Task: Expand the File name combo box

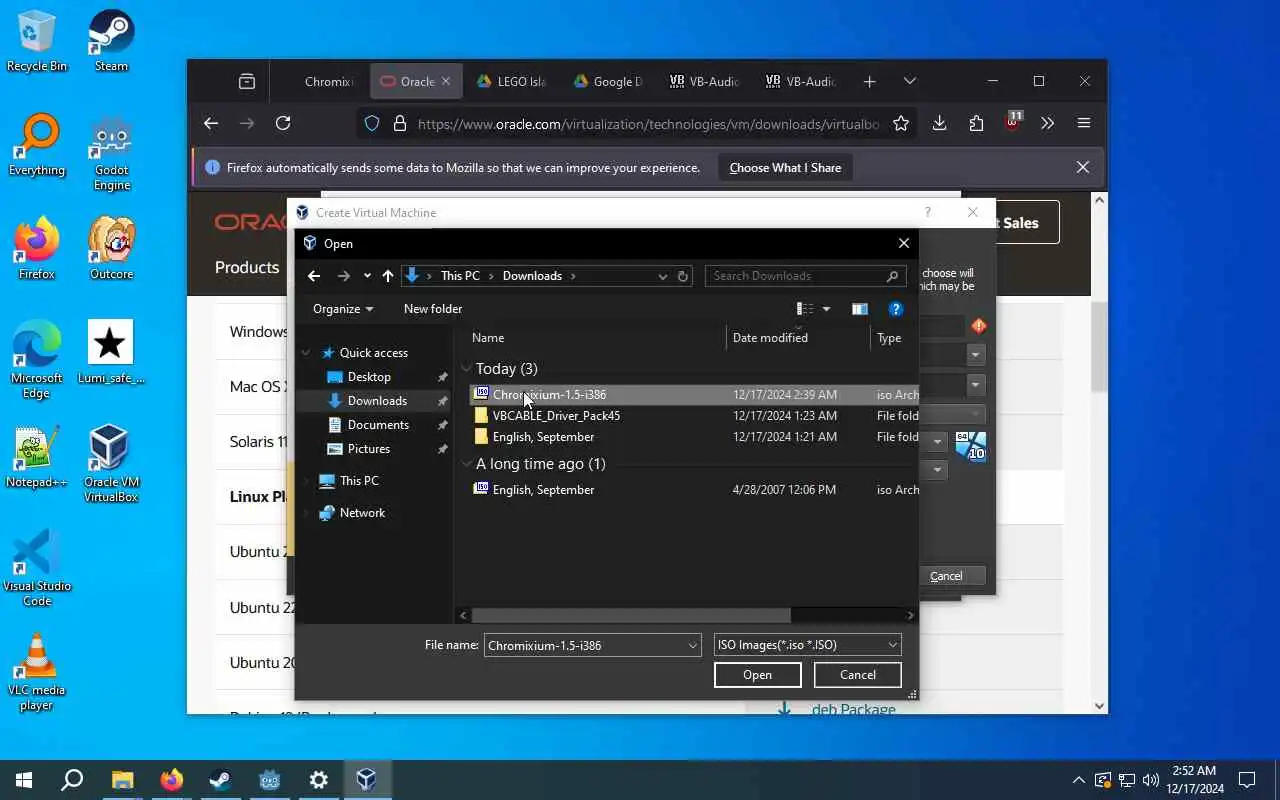Action: click(x=692, y=646)
